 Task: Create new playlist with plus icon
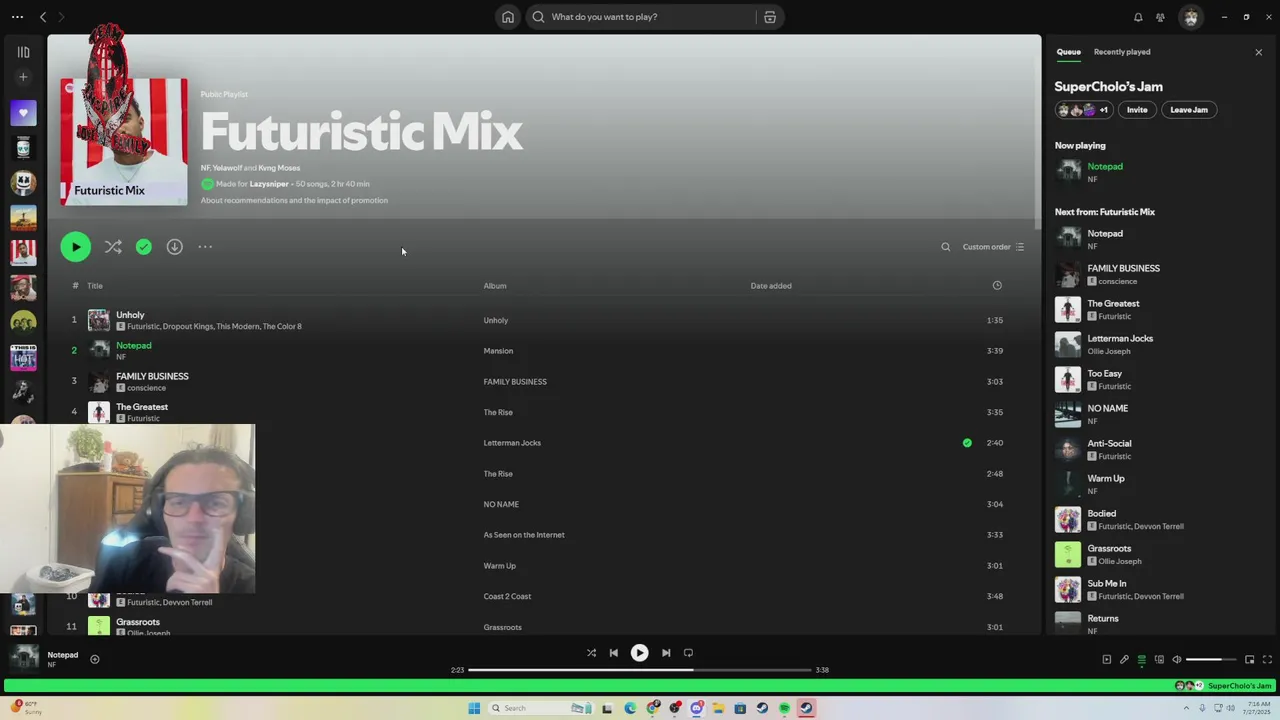click(x=23, y=77)
